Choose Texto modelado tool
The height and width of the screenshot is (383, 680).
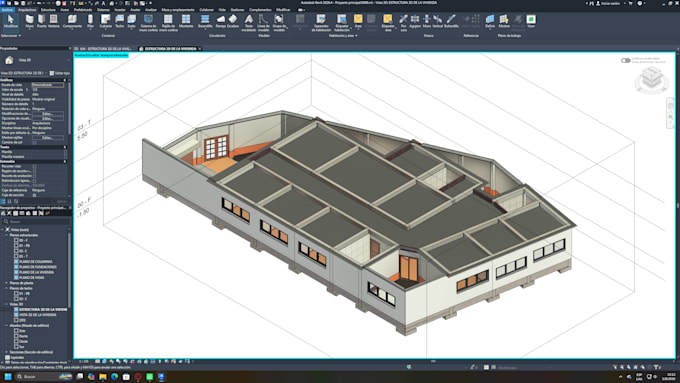248,23
